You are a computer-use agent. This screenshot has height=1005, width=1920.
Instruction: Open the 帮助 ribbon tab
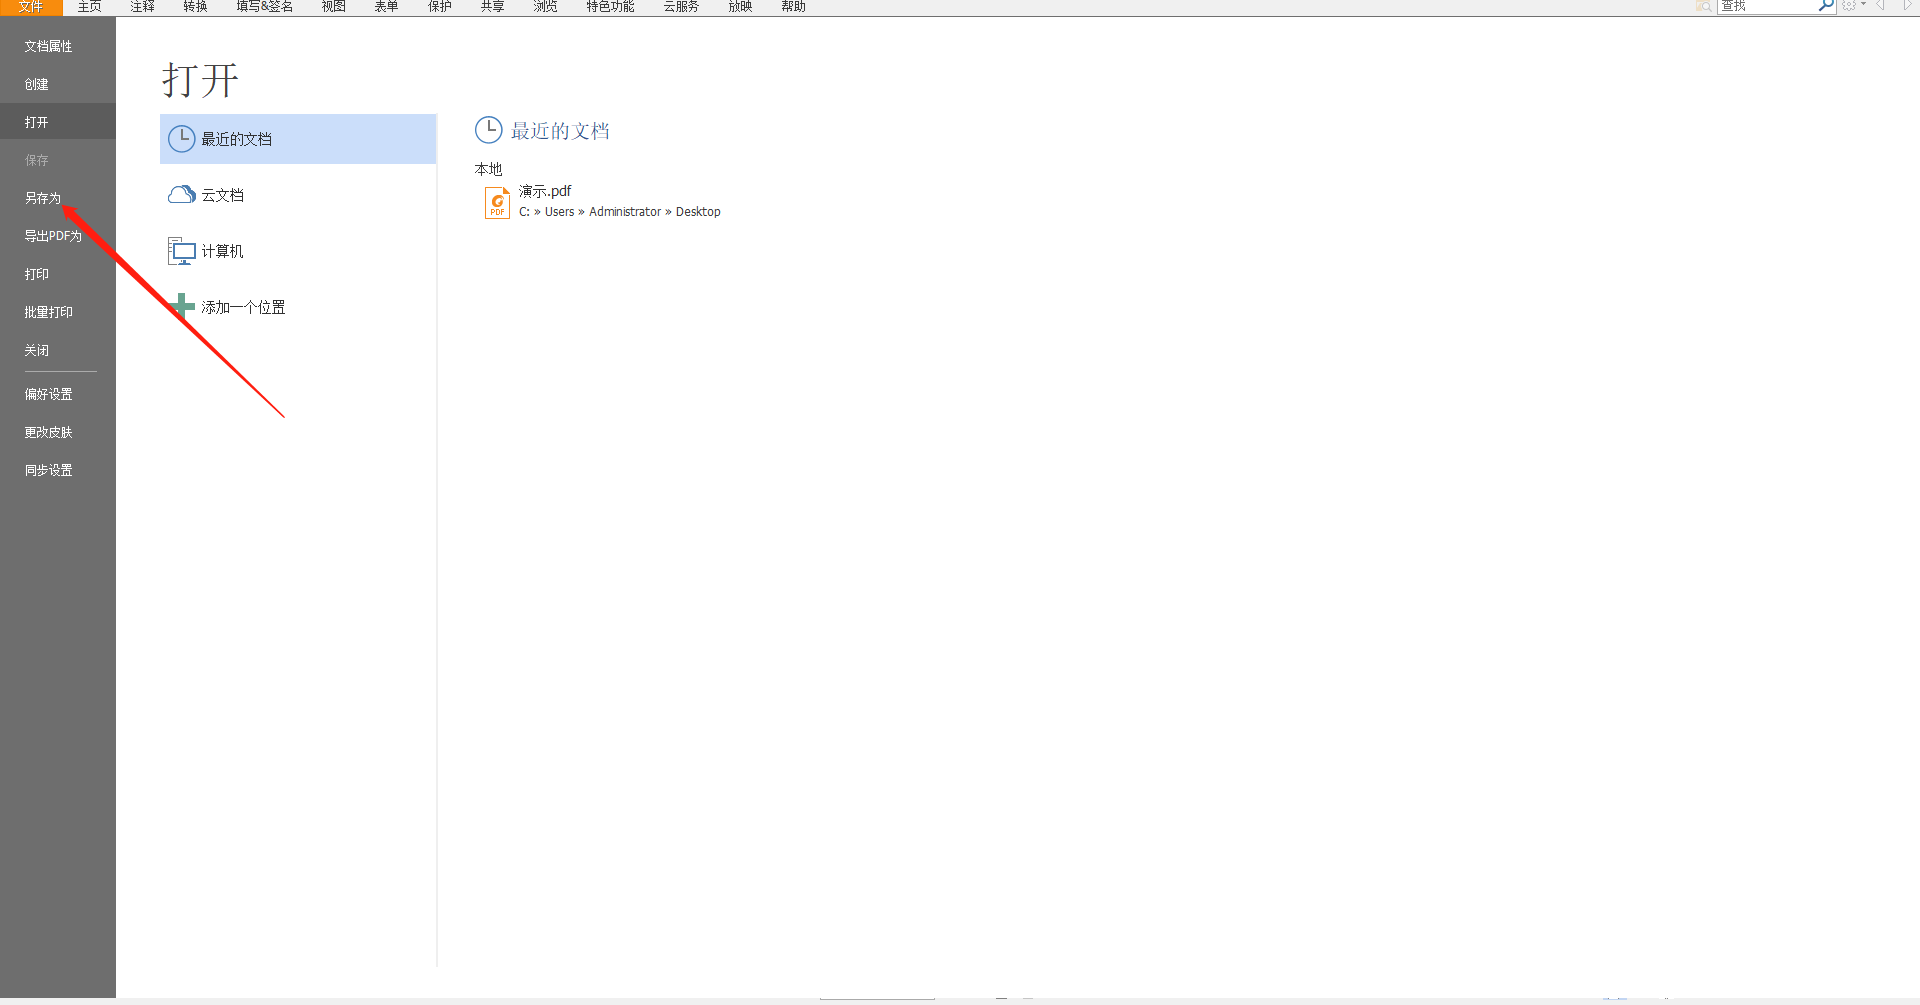tap(793, 7)
